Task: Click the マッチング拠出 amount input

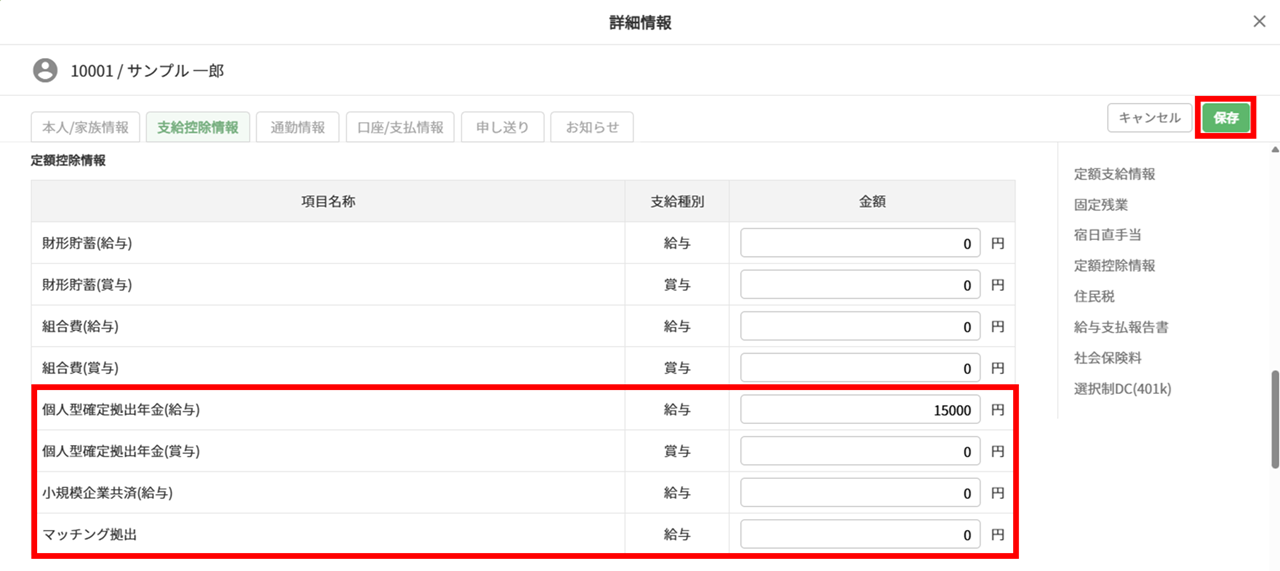Action: click(861, 535)
